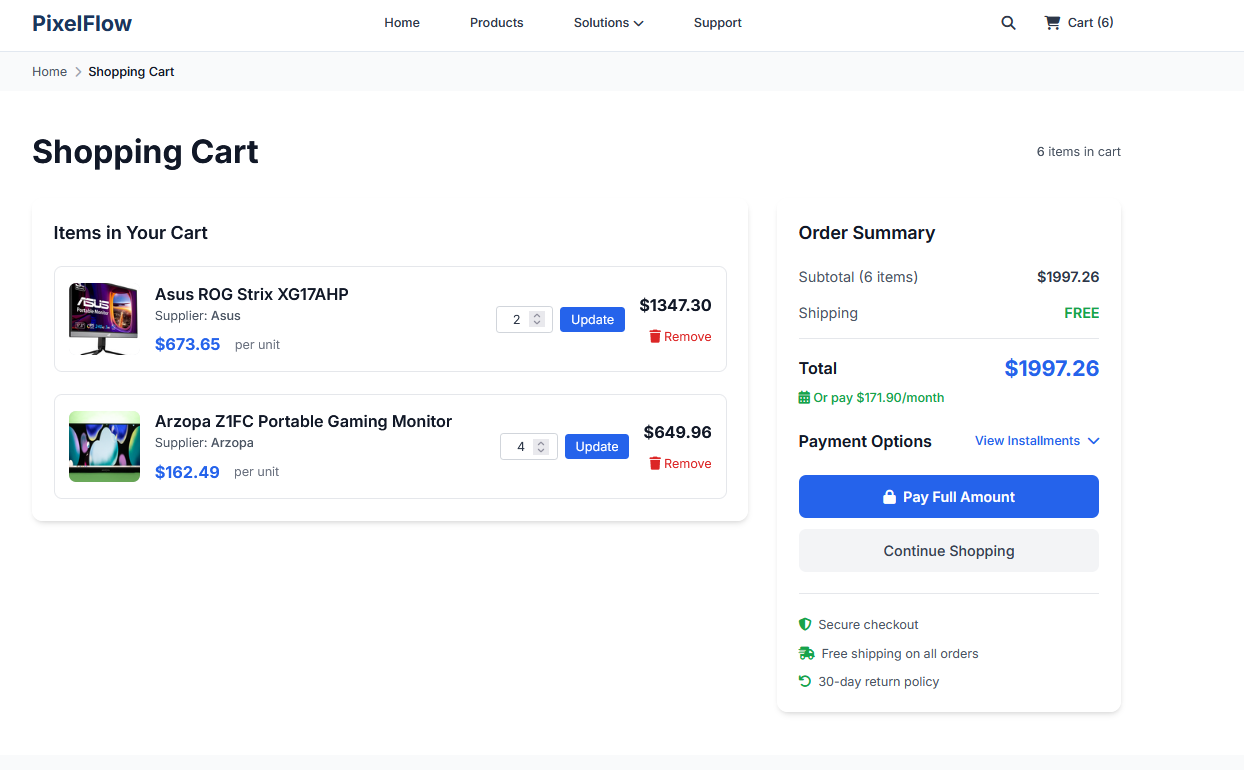This screenshot has width=1244, height=770.
Task: Click the blue $1997.26 total amount
Action: point(1052,369)
